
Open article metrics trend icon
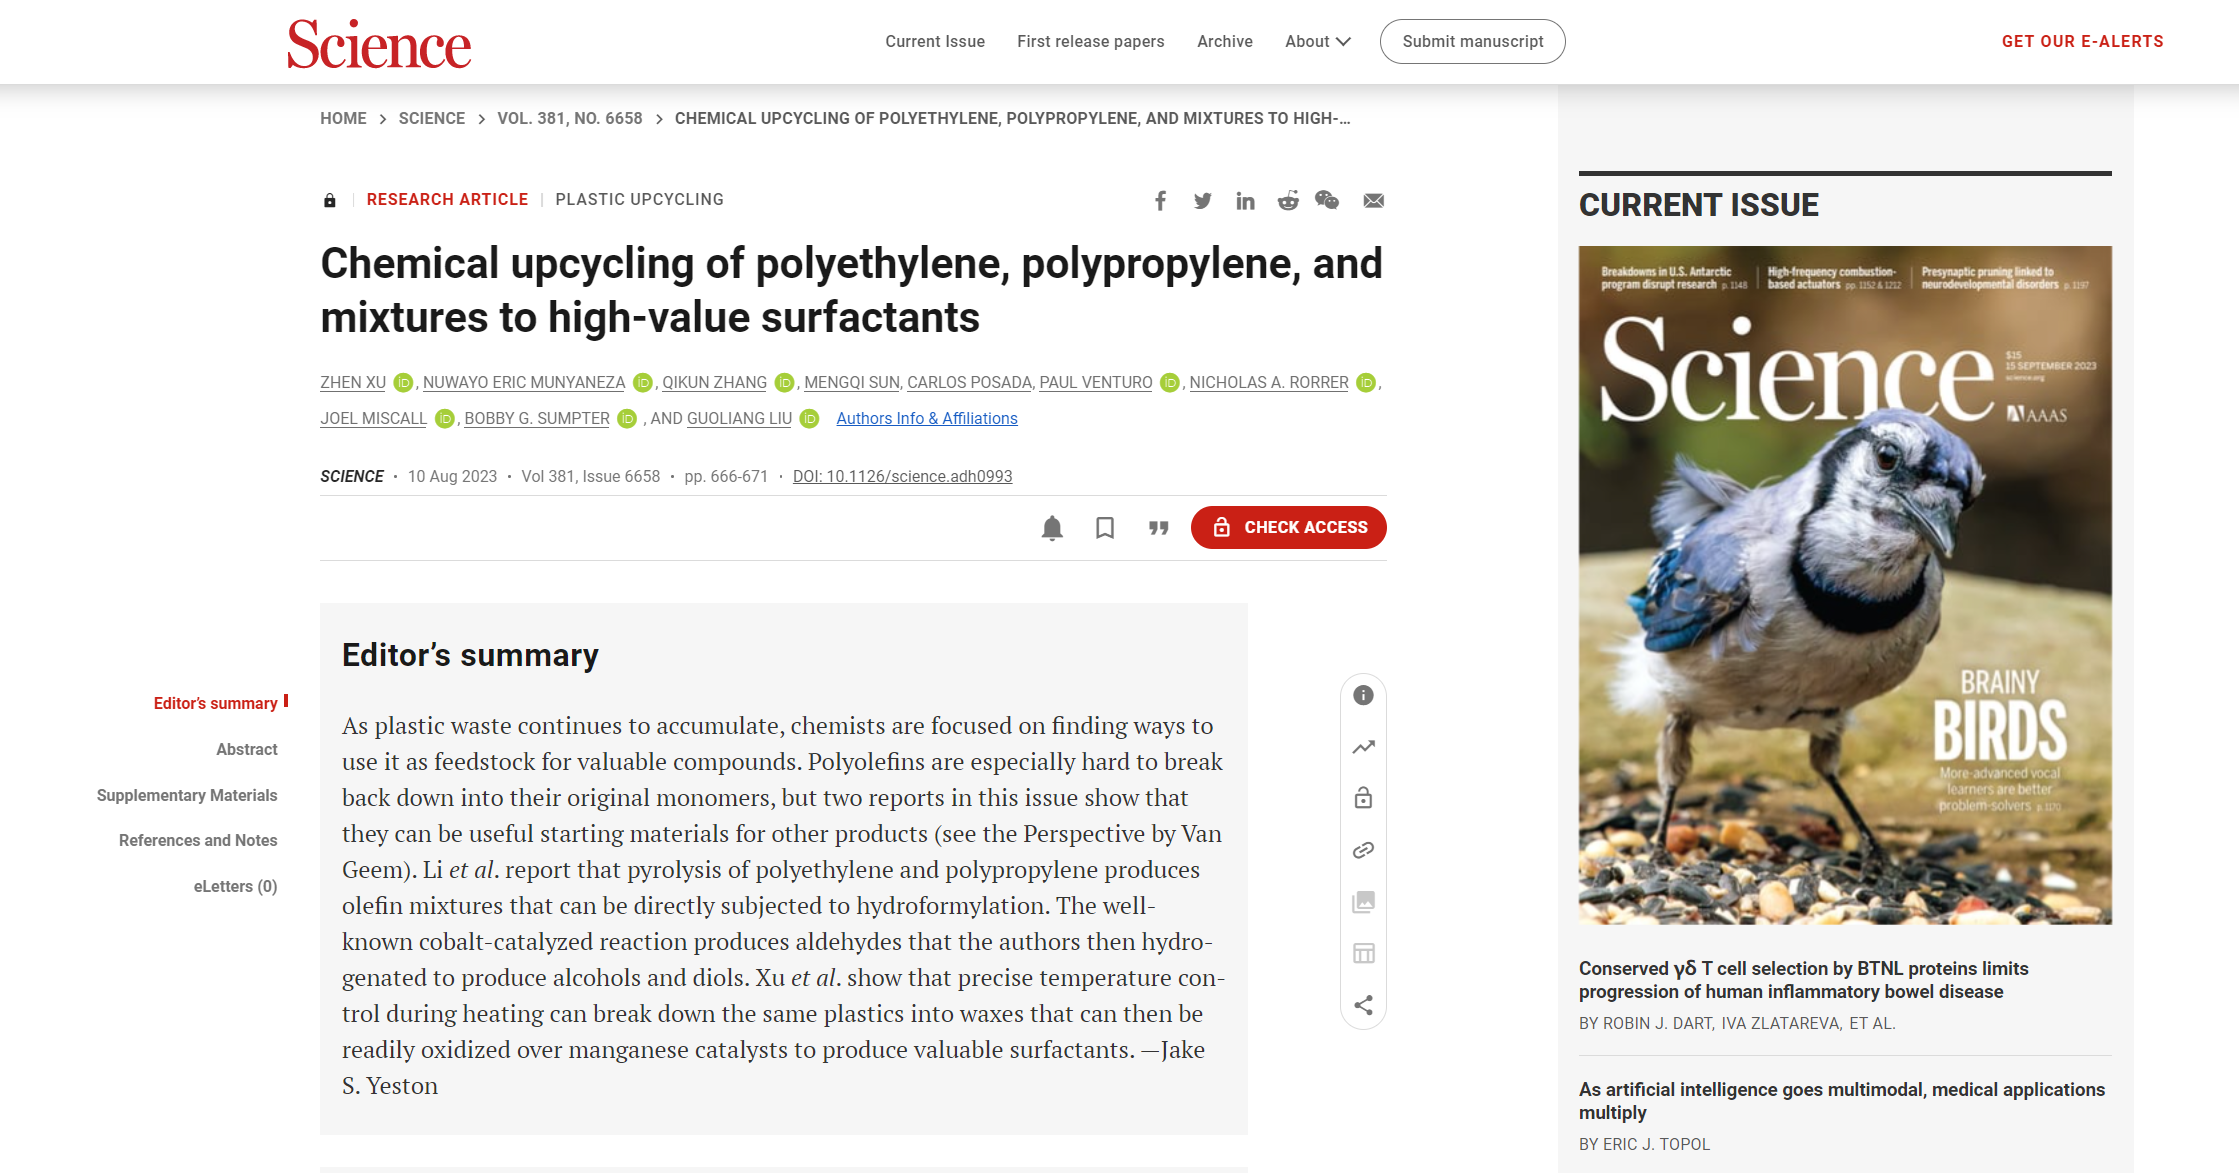[1363, 747]
